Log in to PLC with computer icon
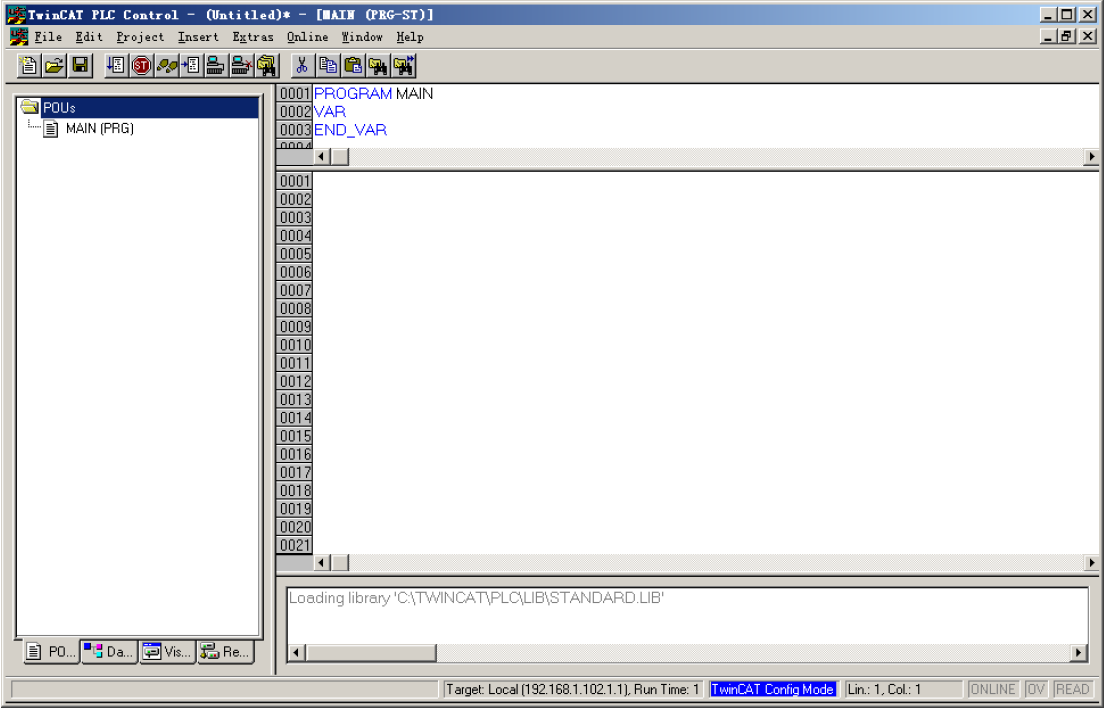 (215, 66)
